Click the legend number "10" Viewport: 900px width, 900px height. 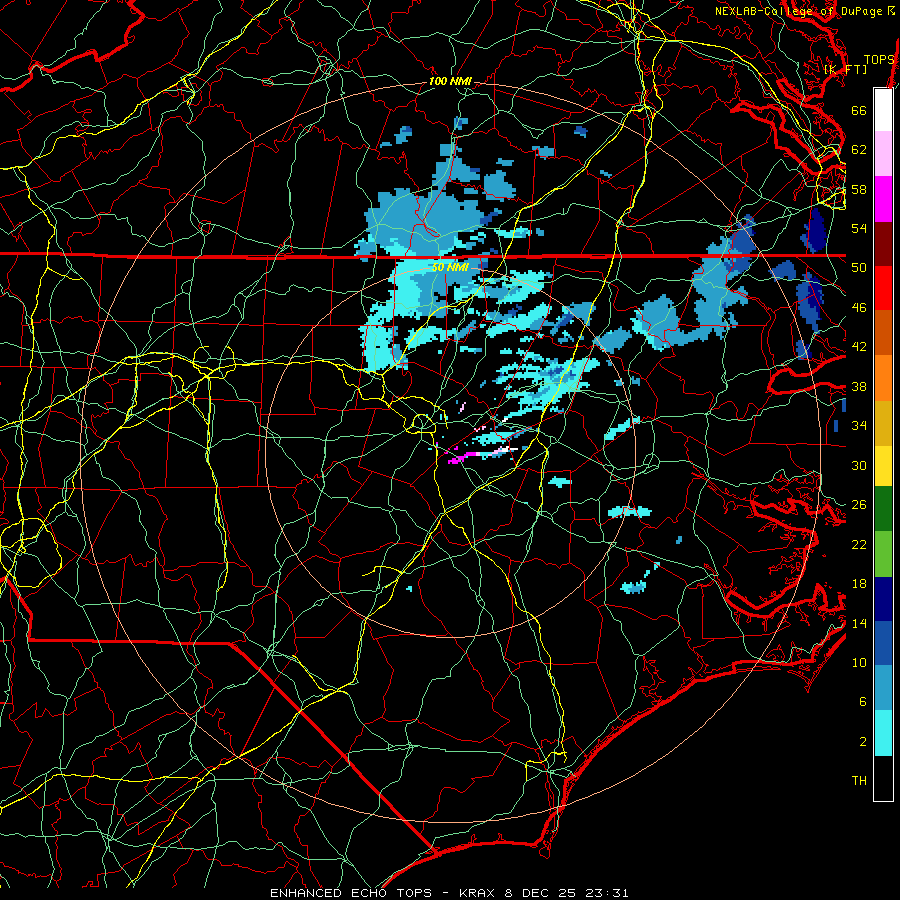(x=859, y=662)
